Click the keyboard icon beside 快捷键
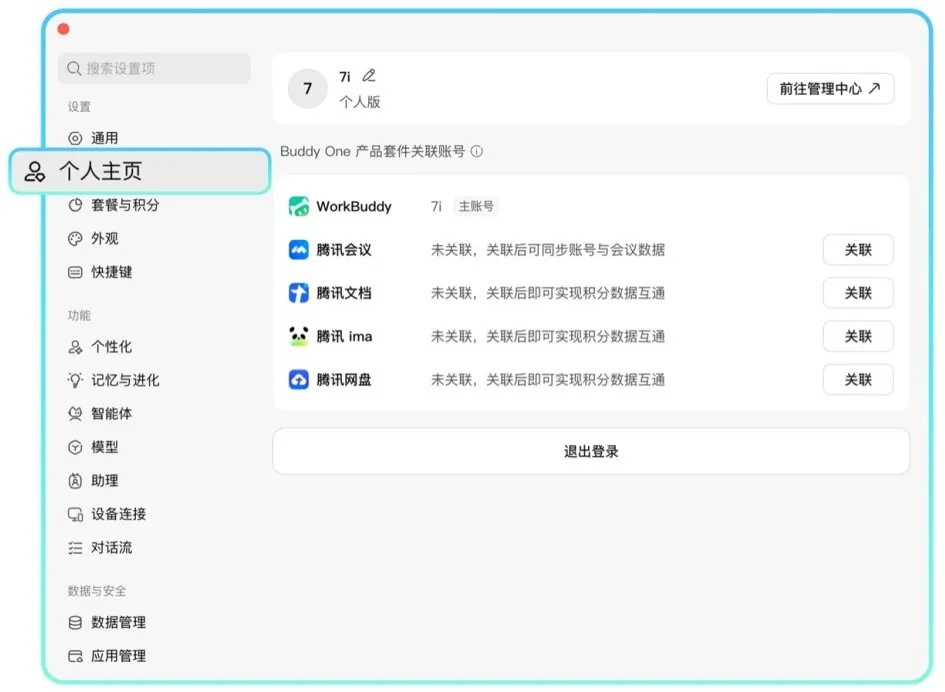This screenshot has height=692, width=945. (x=75, y=272)
